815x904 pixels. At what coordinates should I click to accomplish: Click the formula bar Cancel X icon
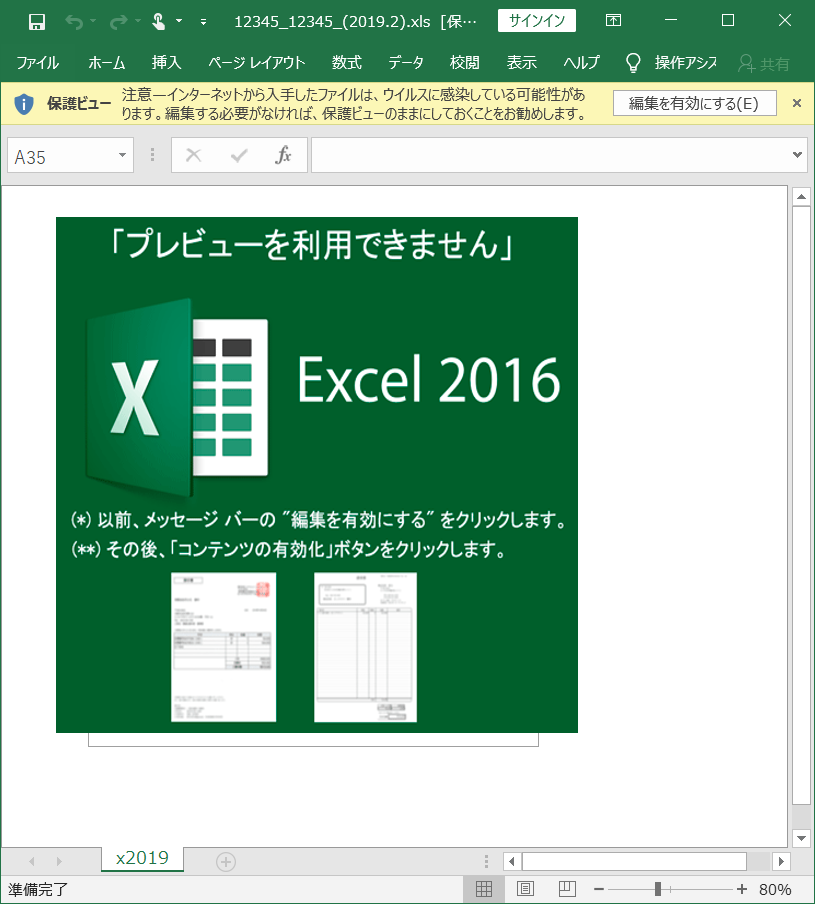[x=193, y=155]
